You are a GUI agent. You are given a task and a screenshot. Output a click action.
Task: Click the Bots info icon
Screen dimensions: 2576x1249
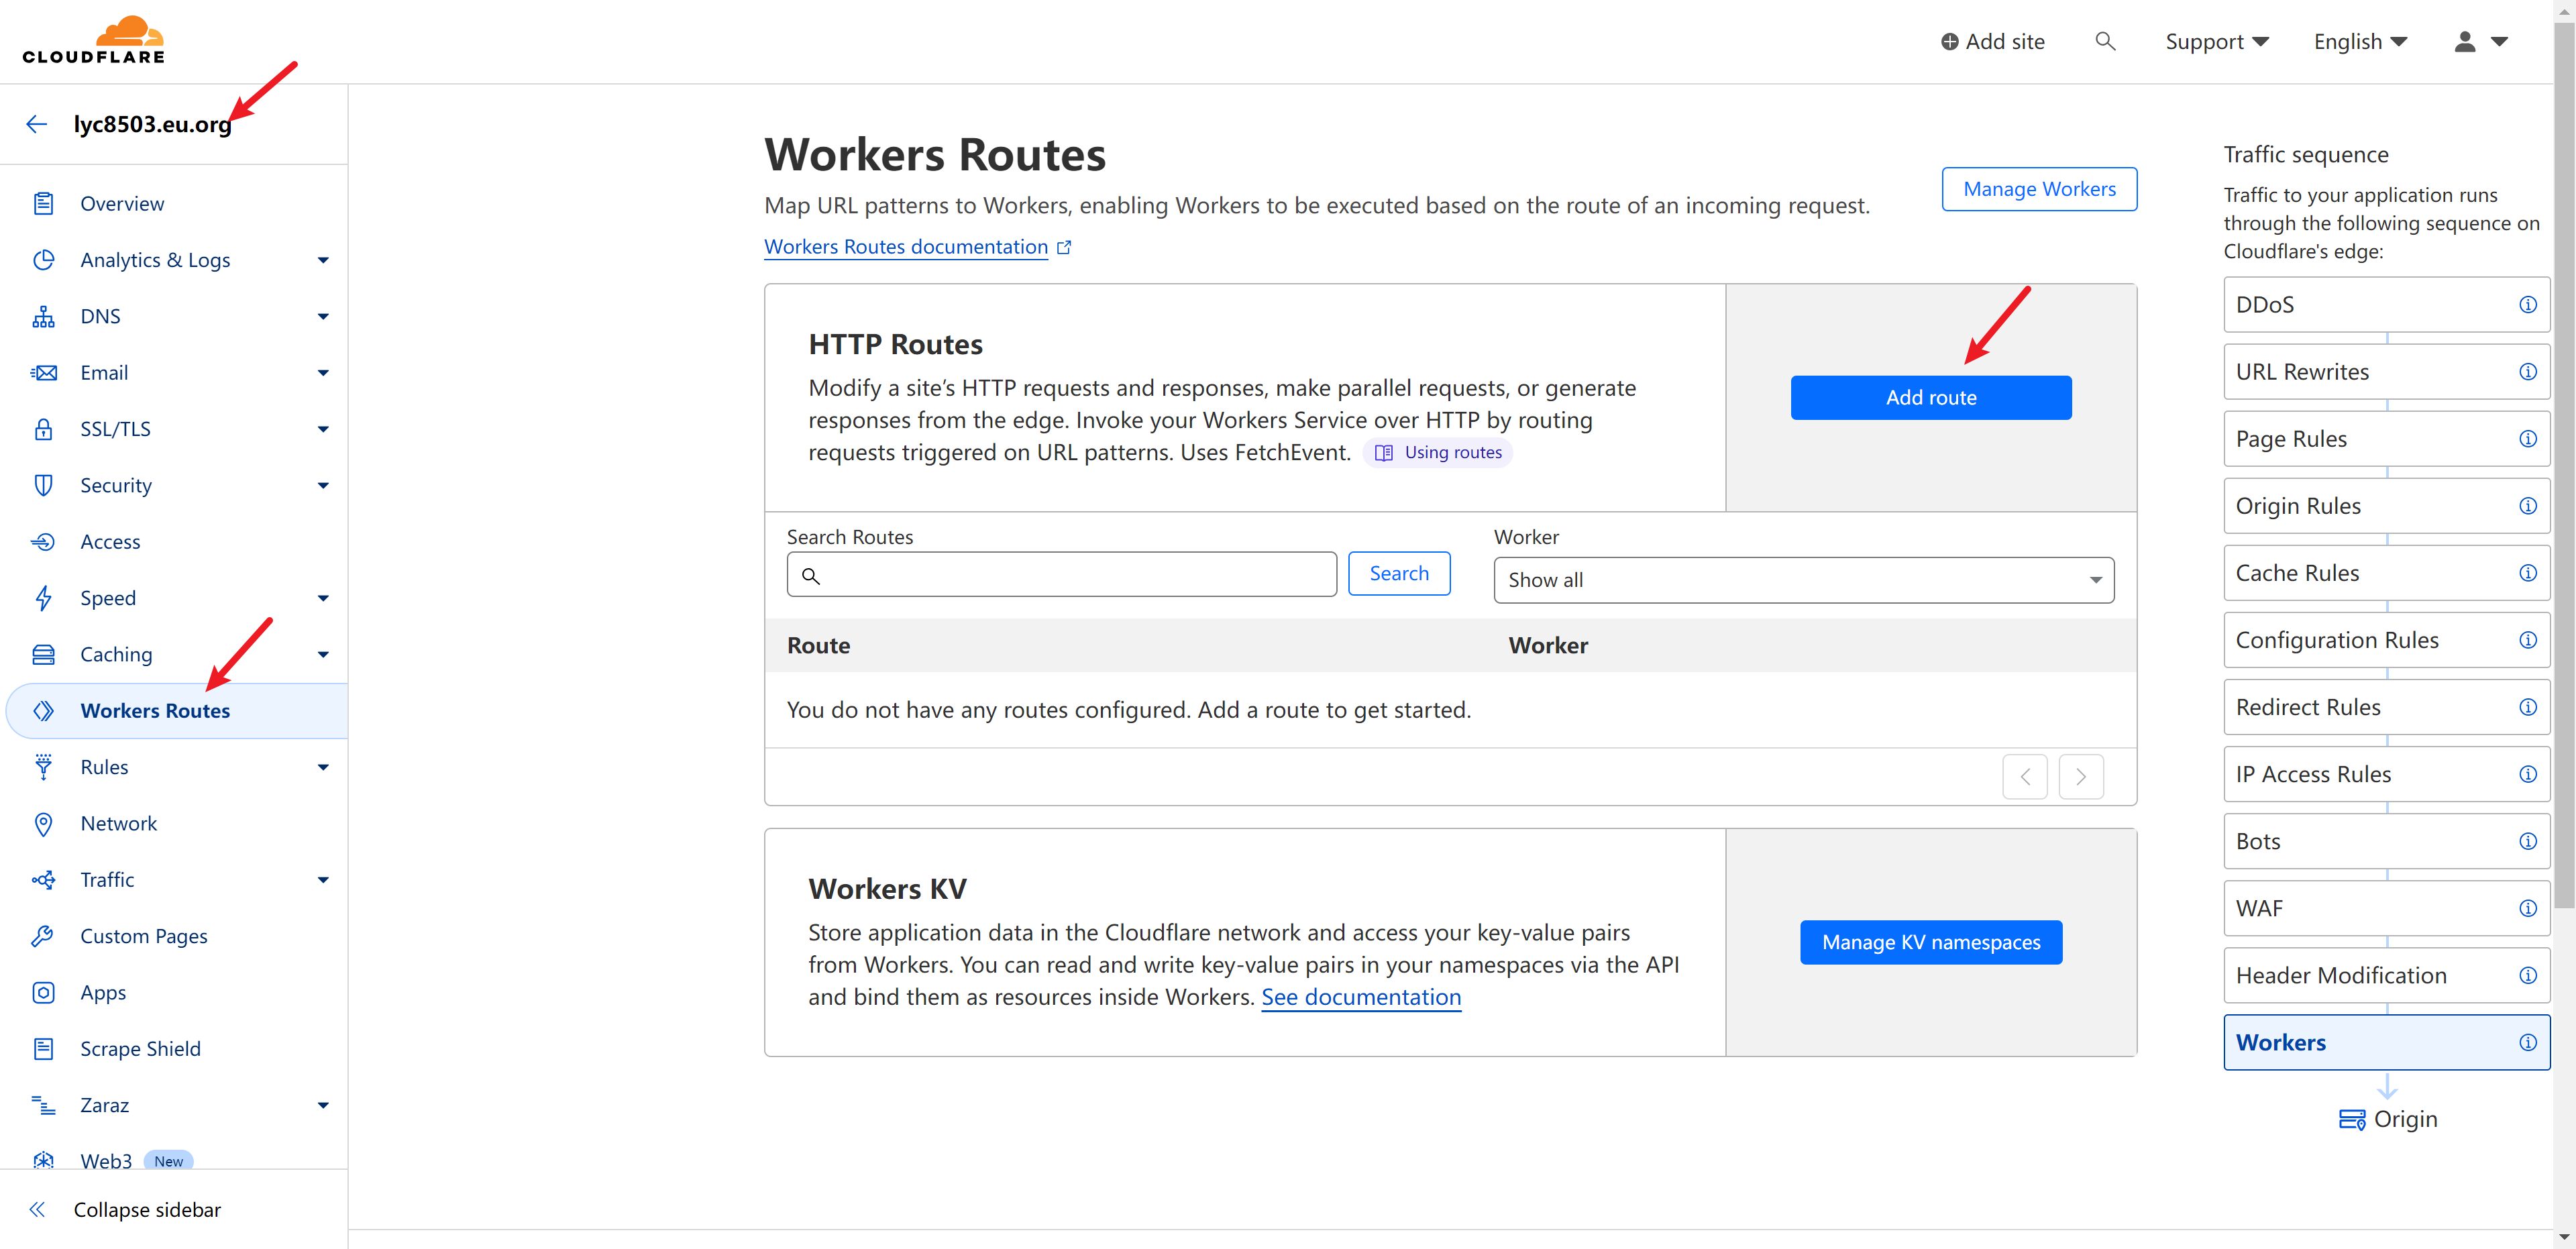tap(2527, 840)
